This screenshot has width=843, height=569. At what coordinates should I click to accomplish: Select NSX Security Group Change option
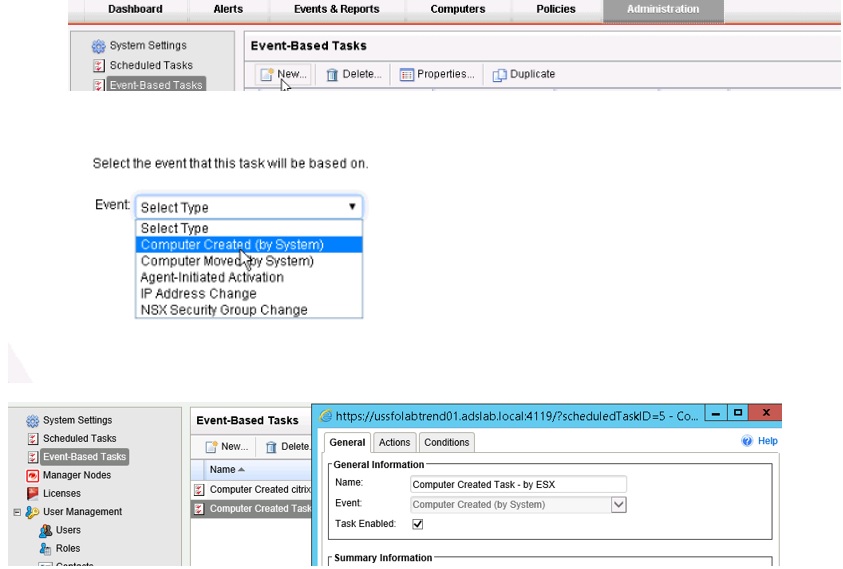(x=224, y=310)
